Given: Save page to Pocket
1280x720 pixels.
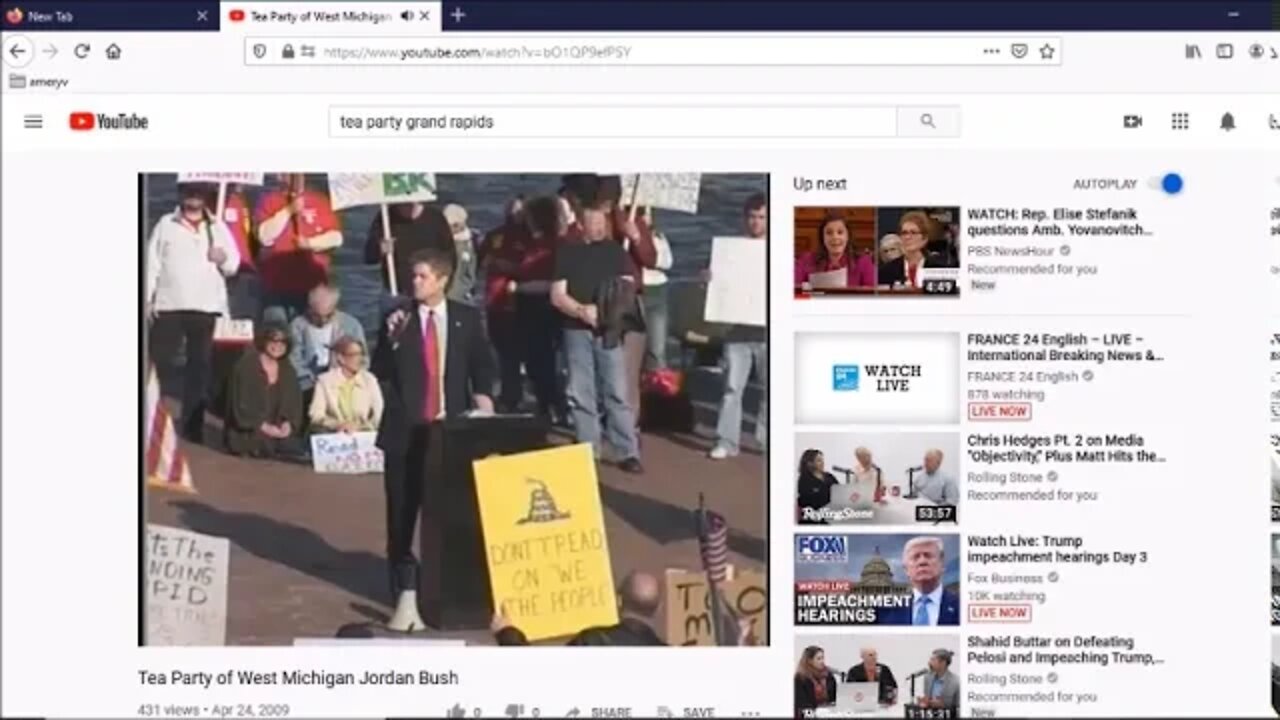Looking at the screenshot, I should (x=1019, y=51).
